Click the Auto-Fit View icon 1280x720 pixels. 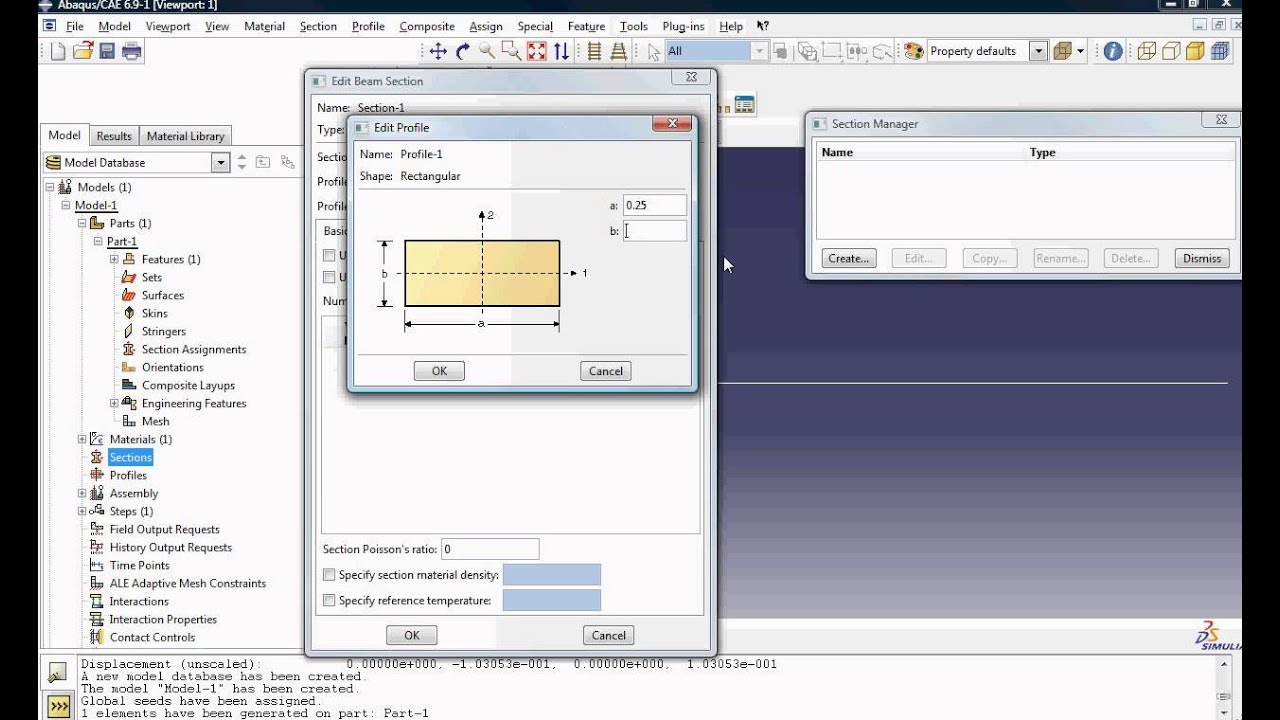coord(537,51)
